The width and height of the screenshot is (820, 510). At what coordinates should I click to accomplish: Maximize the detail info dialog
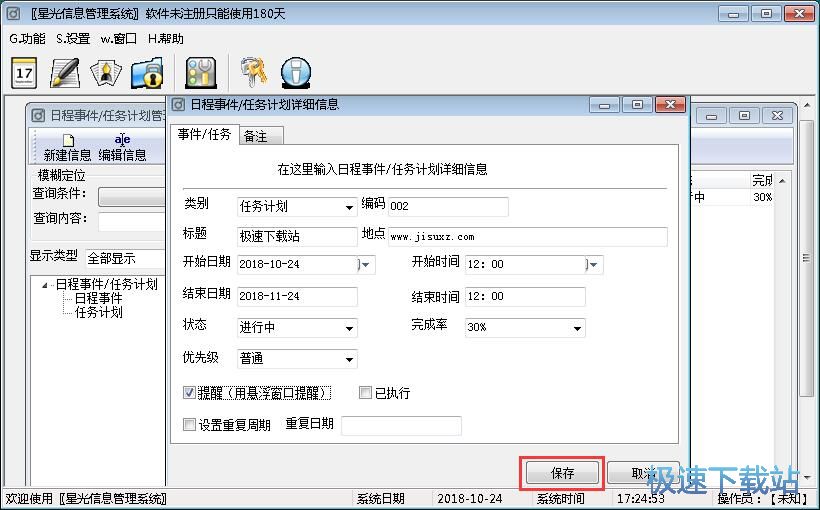point(637,105)
